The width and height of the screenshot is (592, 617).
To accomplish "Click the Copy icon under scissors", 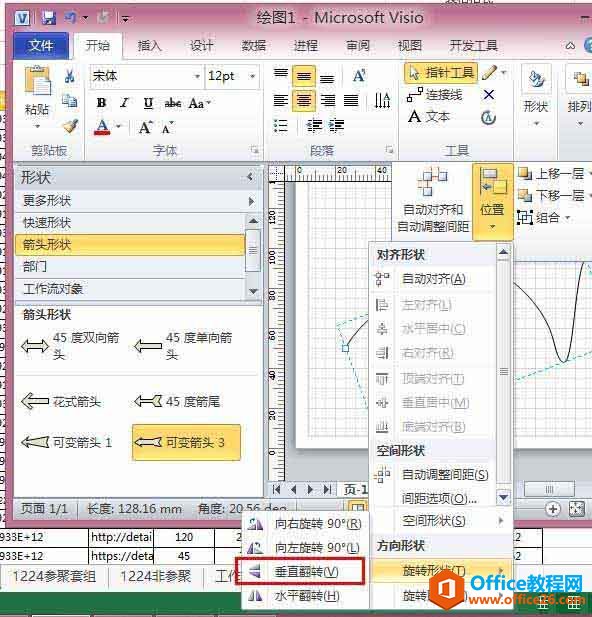I will tap(70, 101).
